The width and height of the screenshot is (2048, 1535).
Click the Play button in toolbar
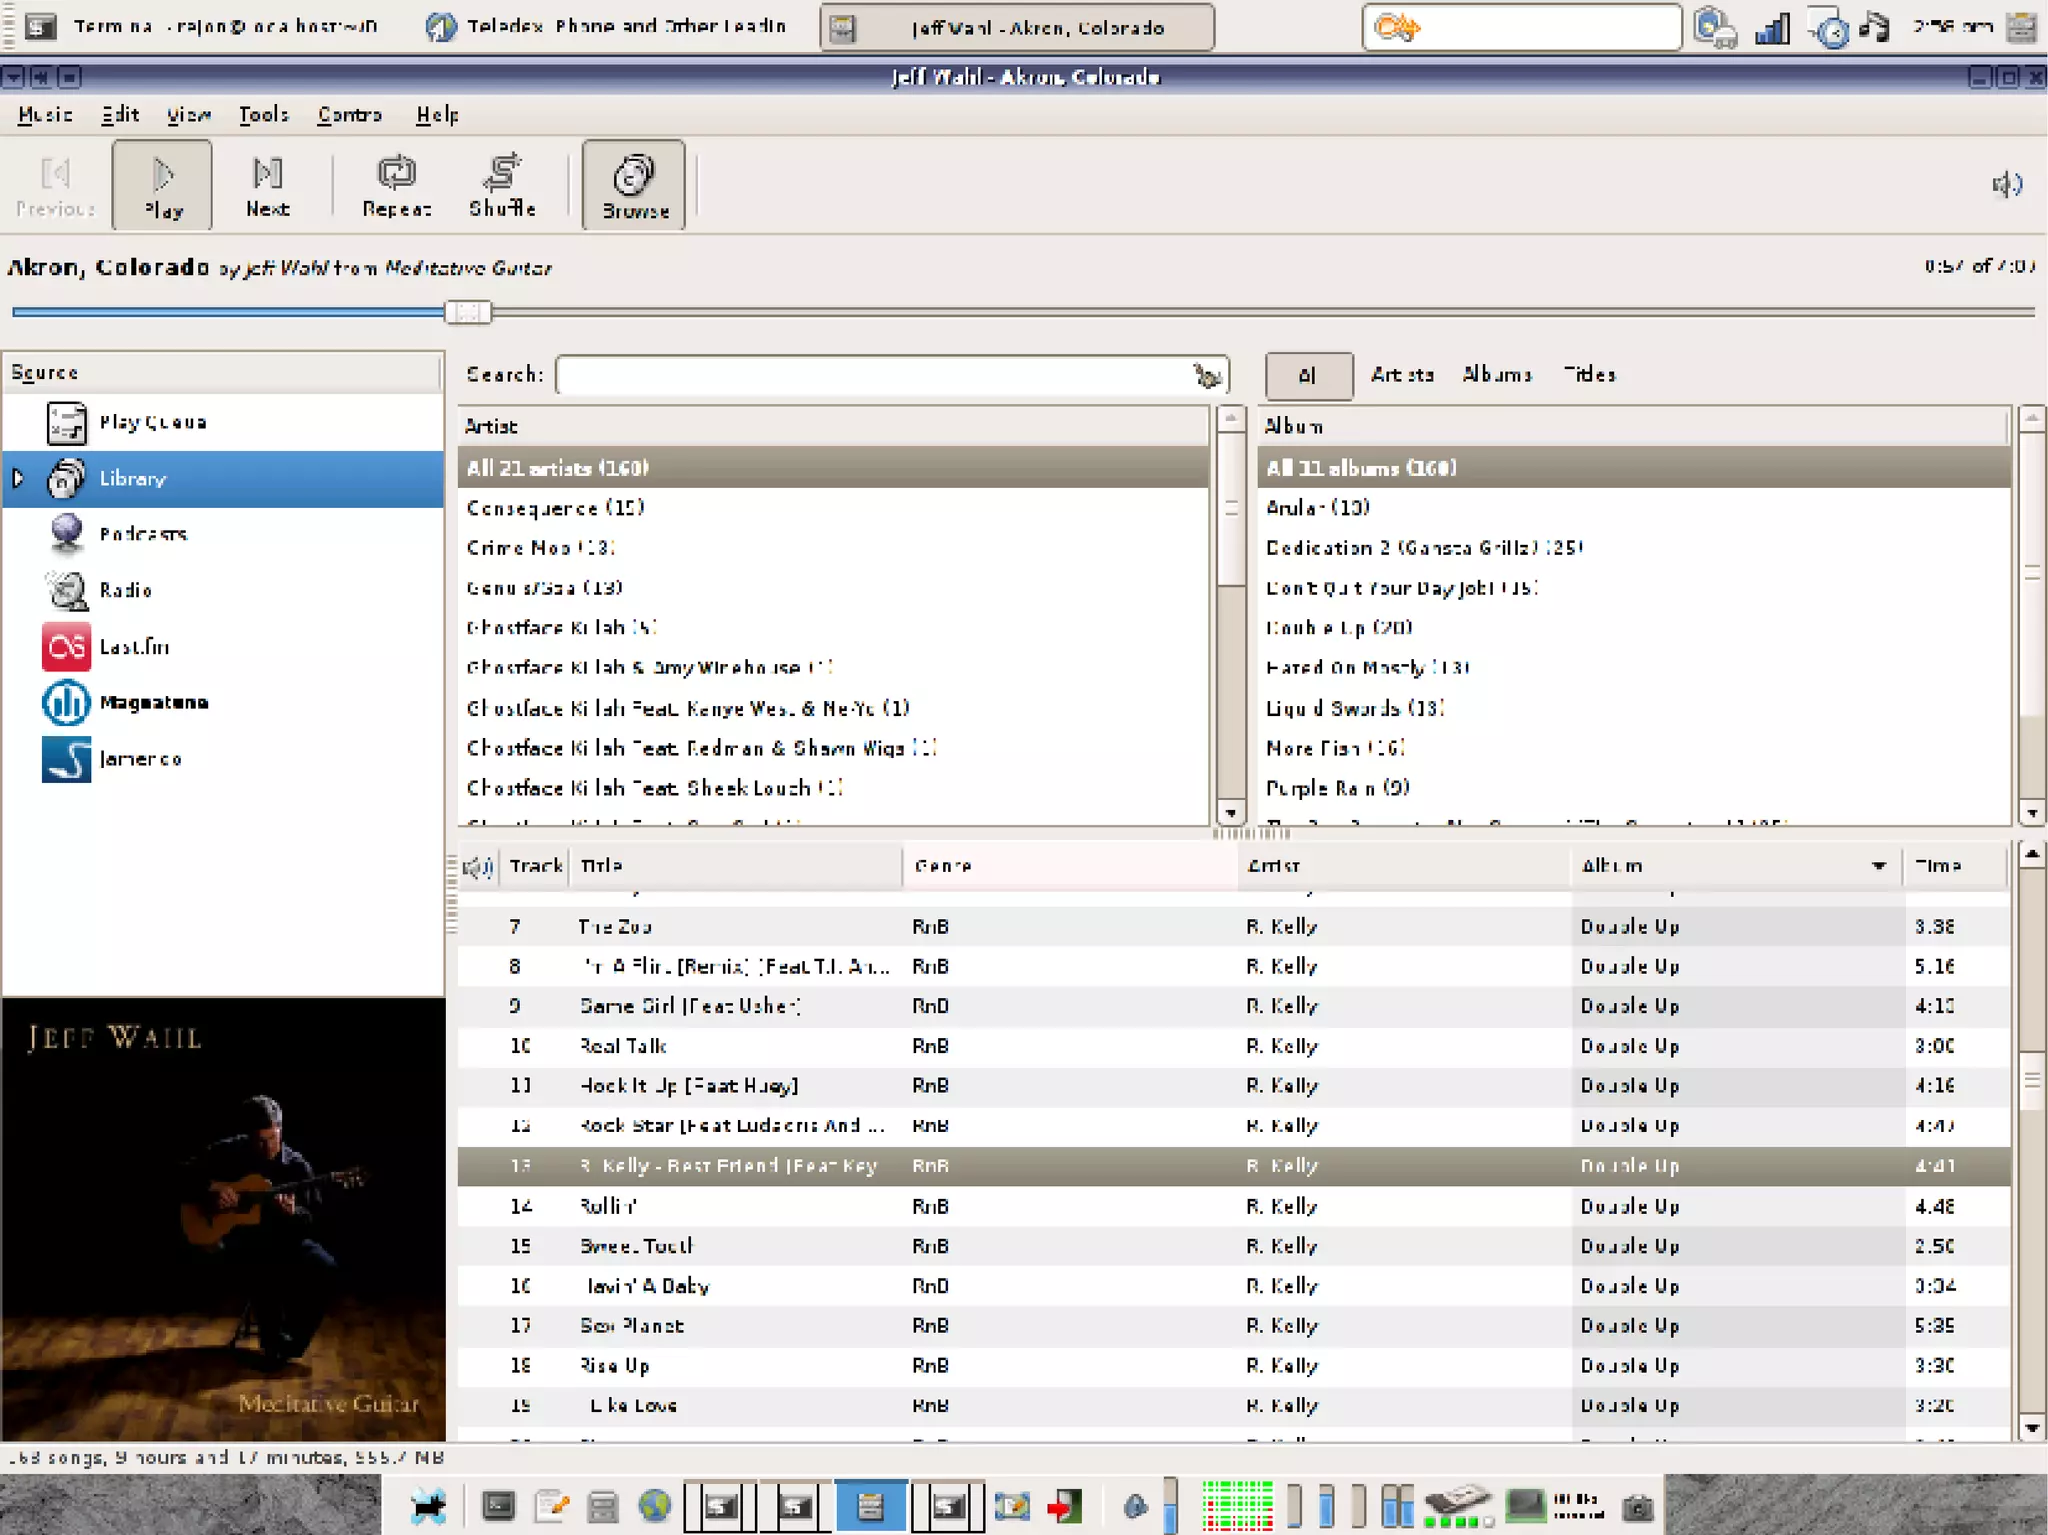(x=162, y=186)
